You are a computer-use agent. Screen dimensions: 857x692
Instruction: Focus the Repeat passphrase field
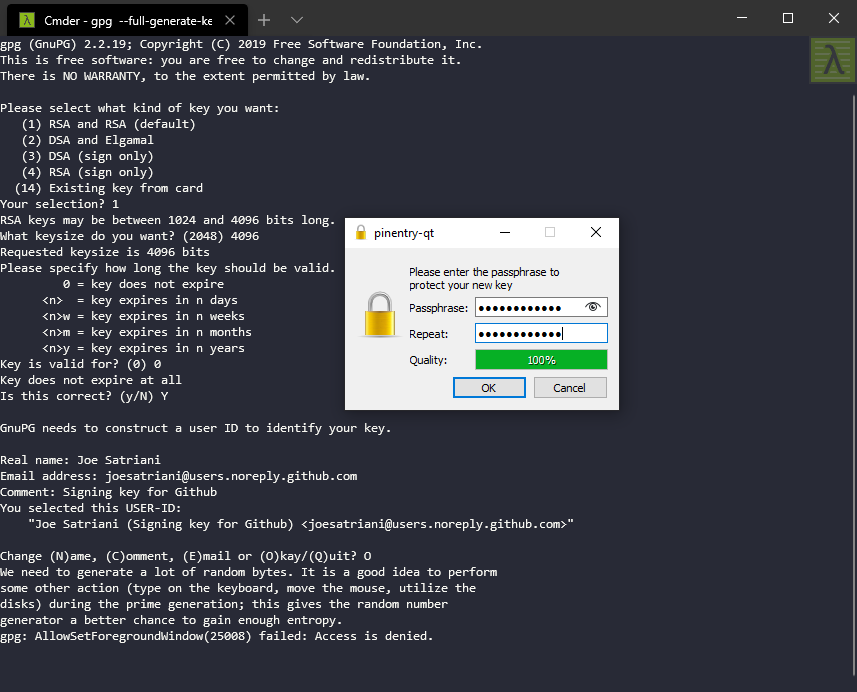(x=541, y=333)
